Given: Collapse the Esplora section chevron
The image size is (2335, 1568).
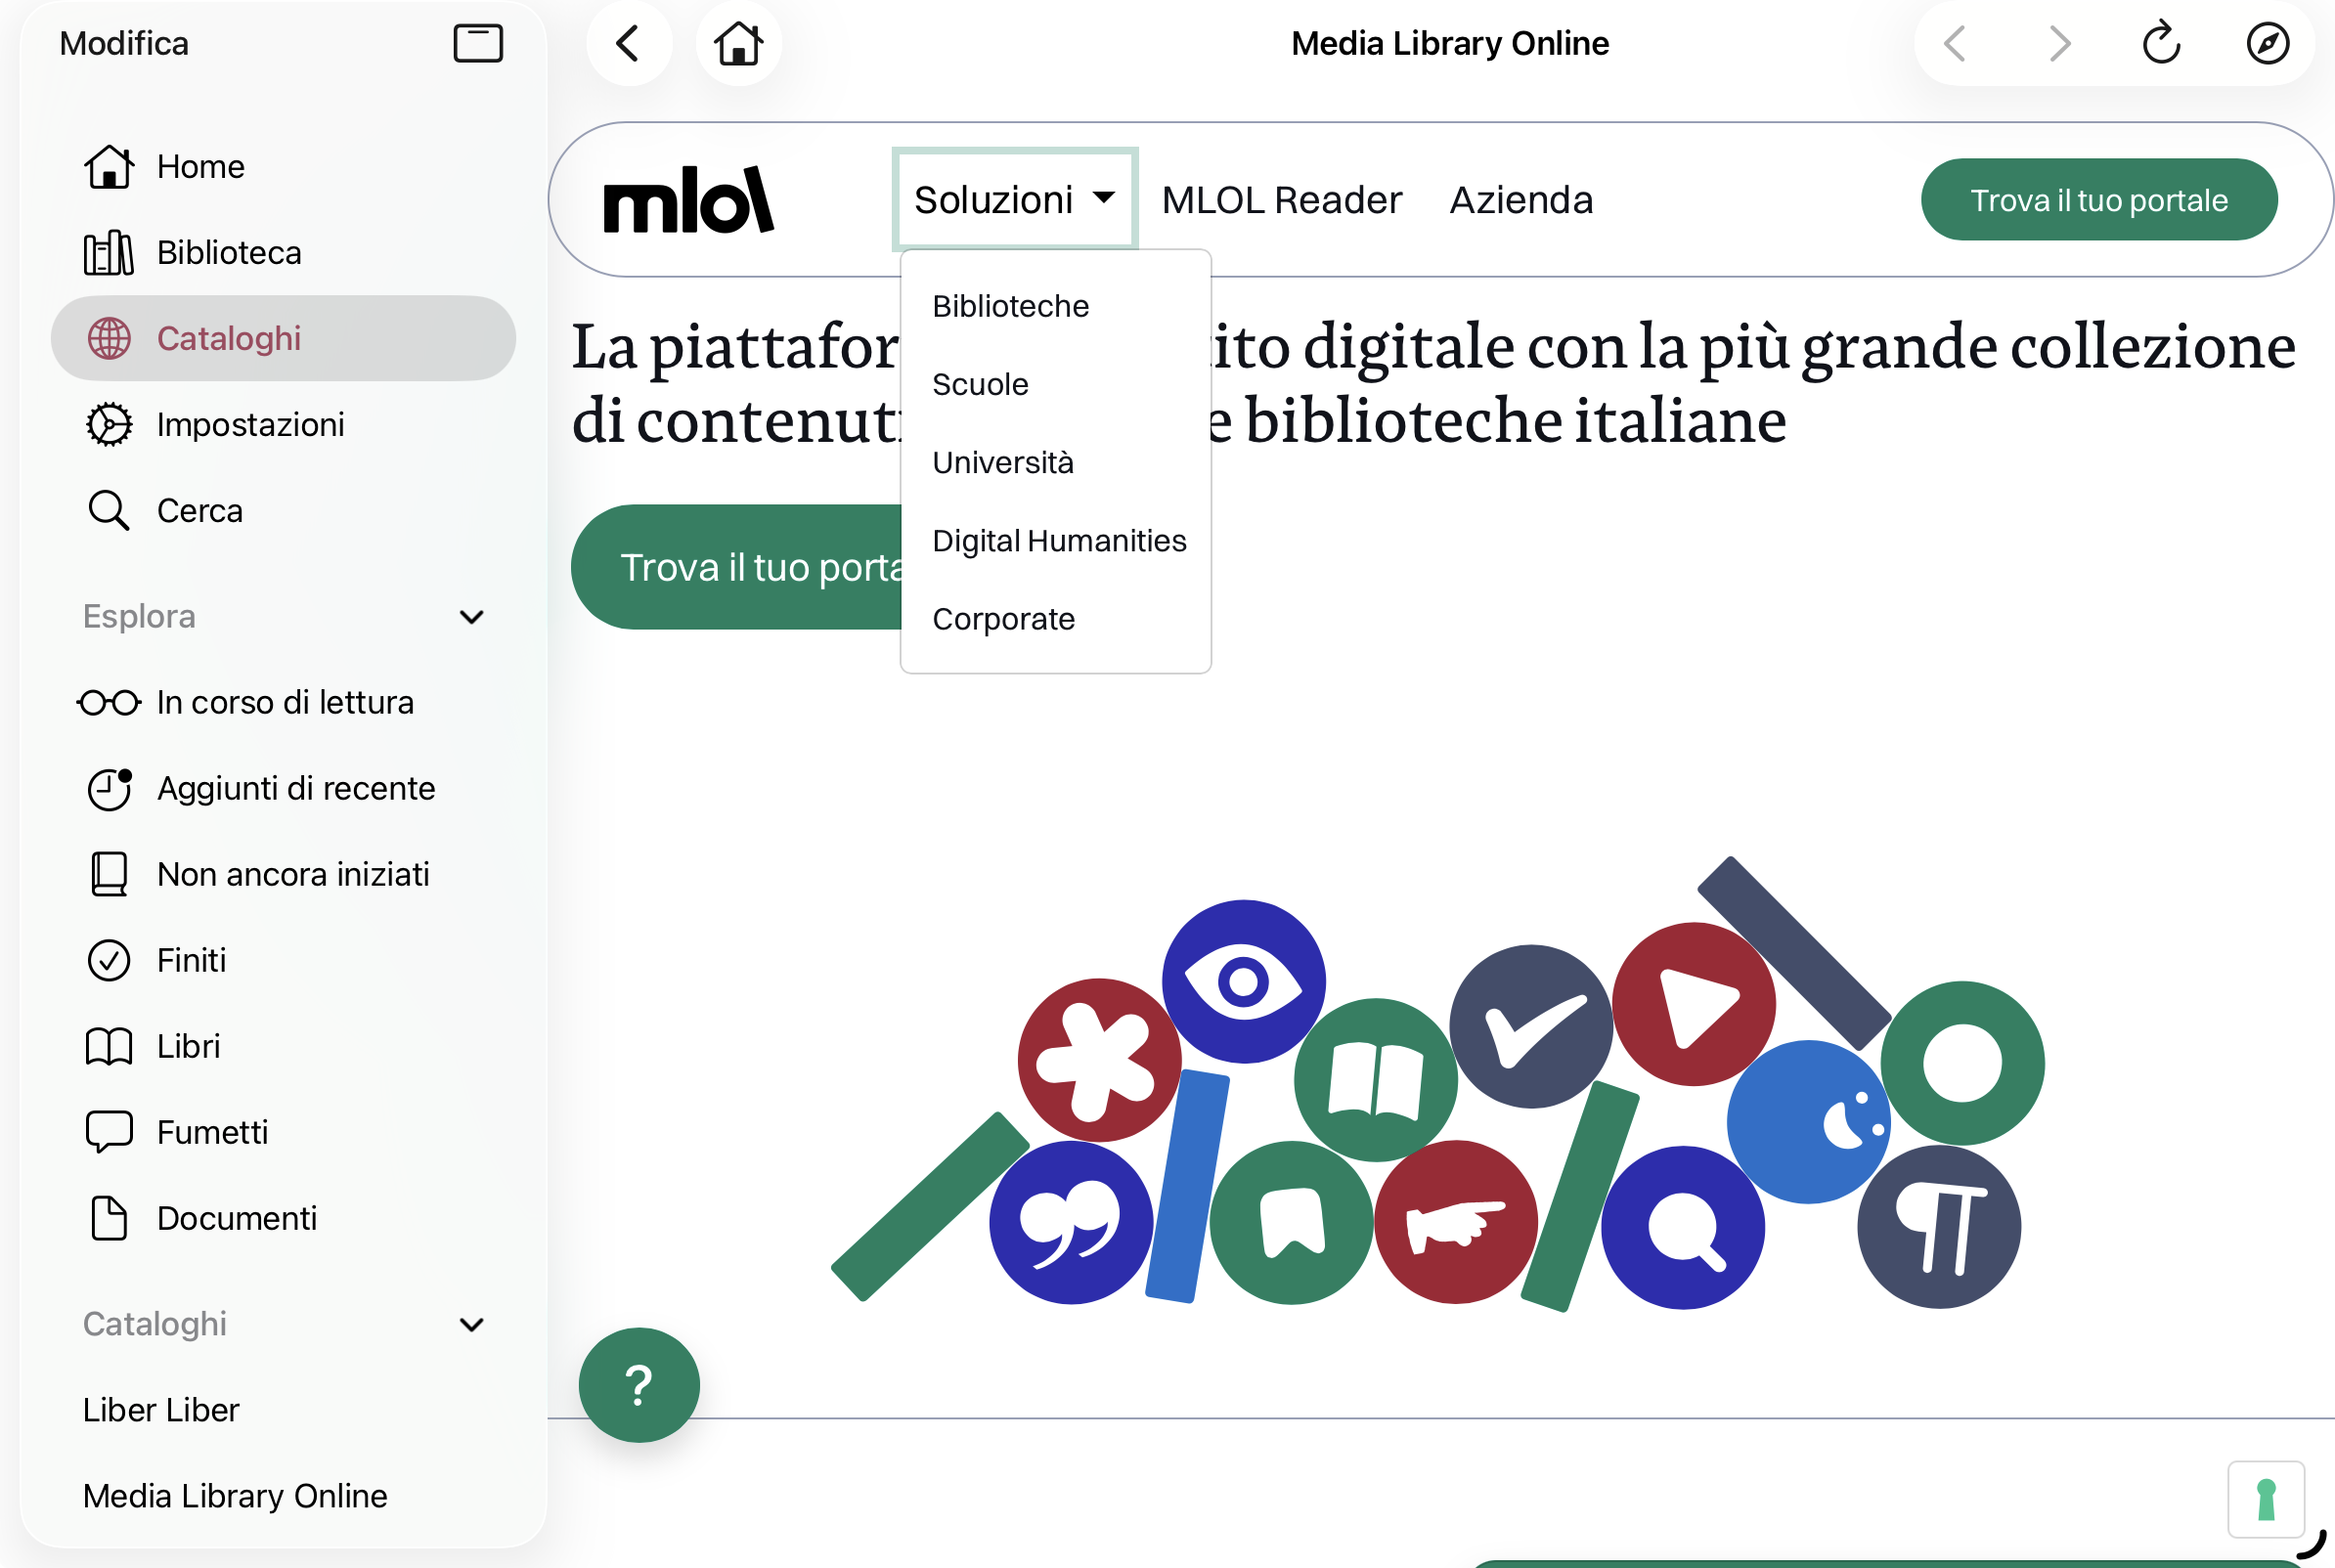Looking at the screenshot, I should coord(472,617).
